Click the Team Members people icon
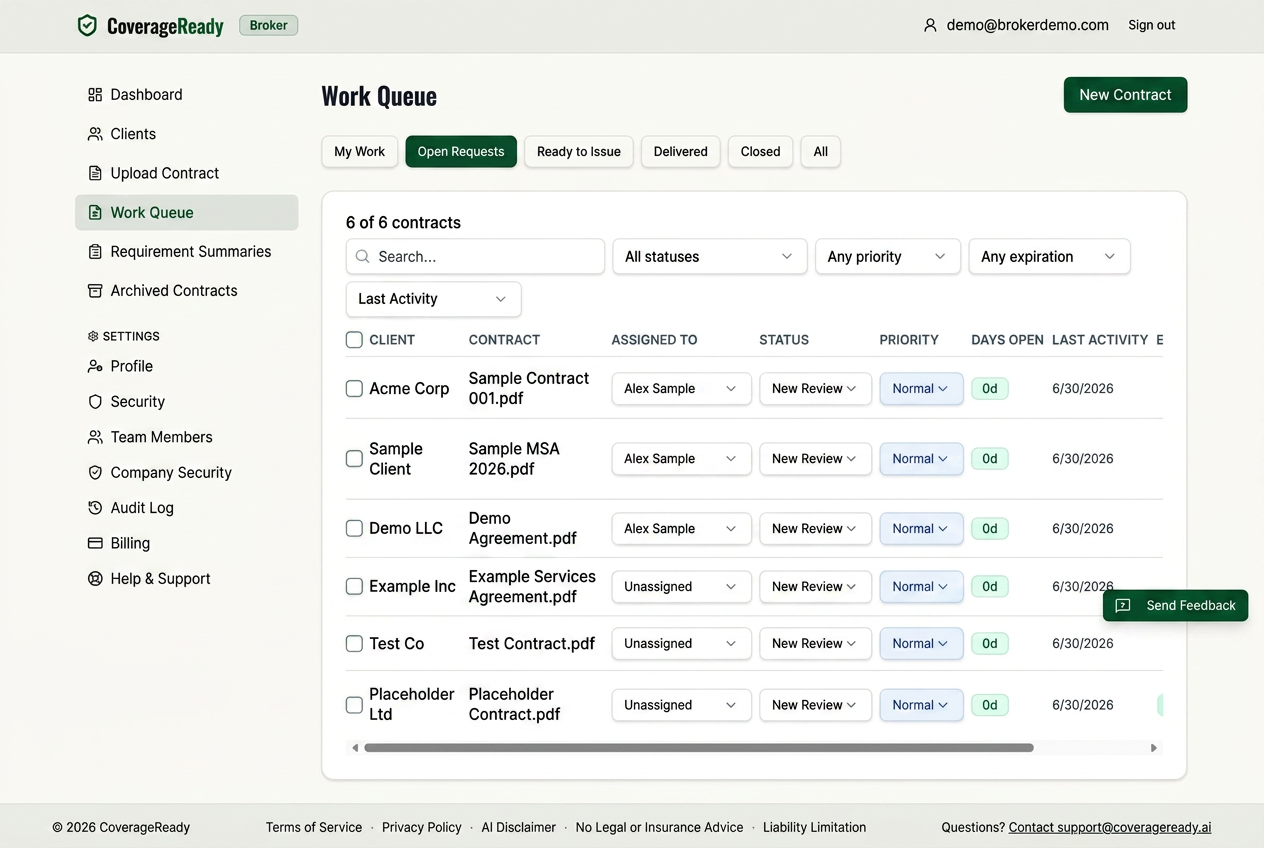 click(95, 437)
